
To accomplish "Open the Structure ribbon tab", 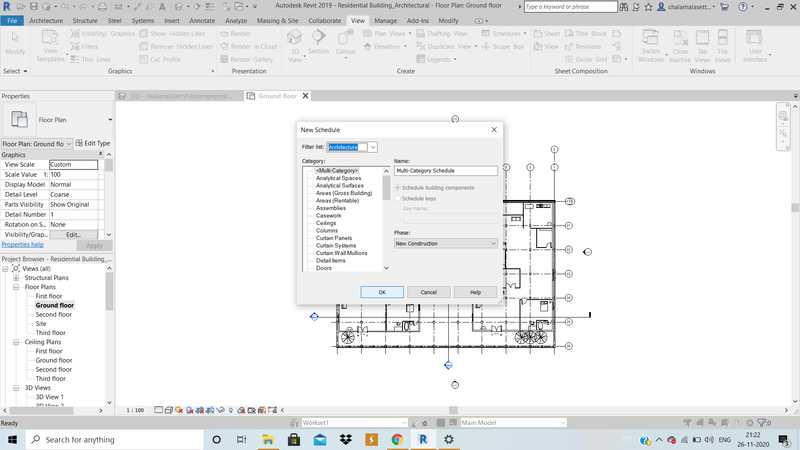I will 85,21.
